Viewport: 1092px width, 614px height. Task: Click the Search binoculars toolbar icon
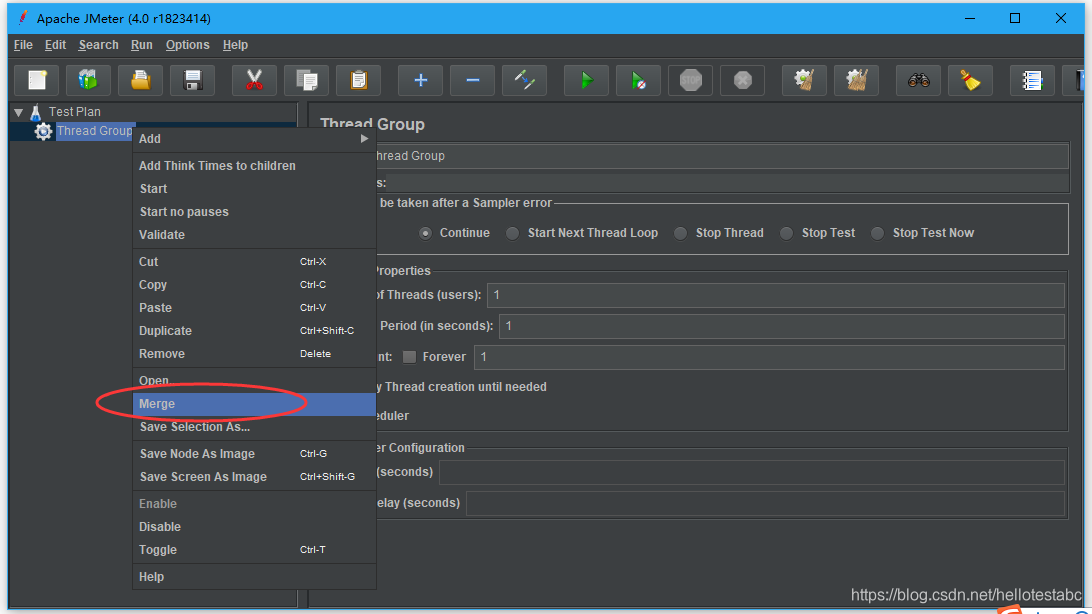919,81
